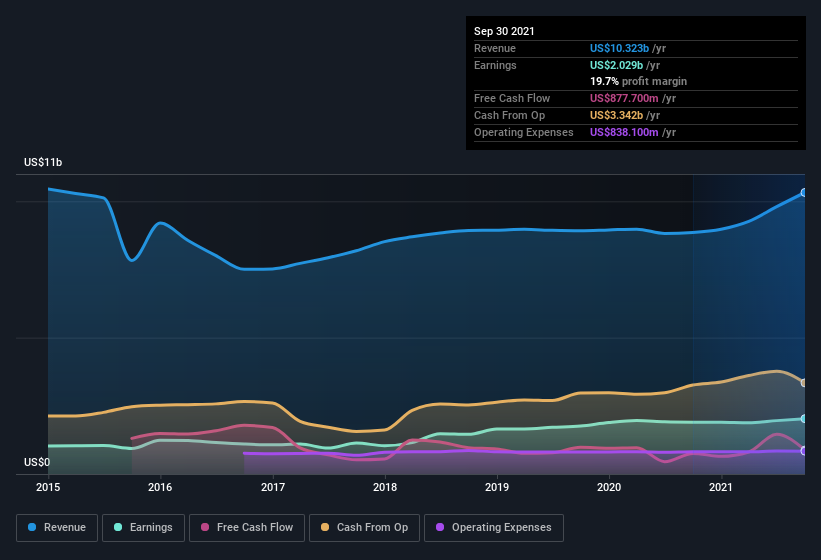Click the 2015 x-axis label
Image resolution: width=821 pixels, height=560 pixels.
tap(48, 487)
